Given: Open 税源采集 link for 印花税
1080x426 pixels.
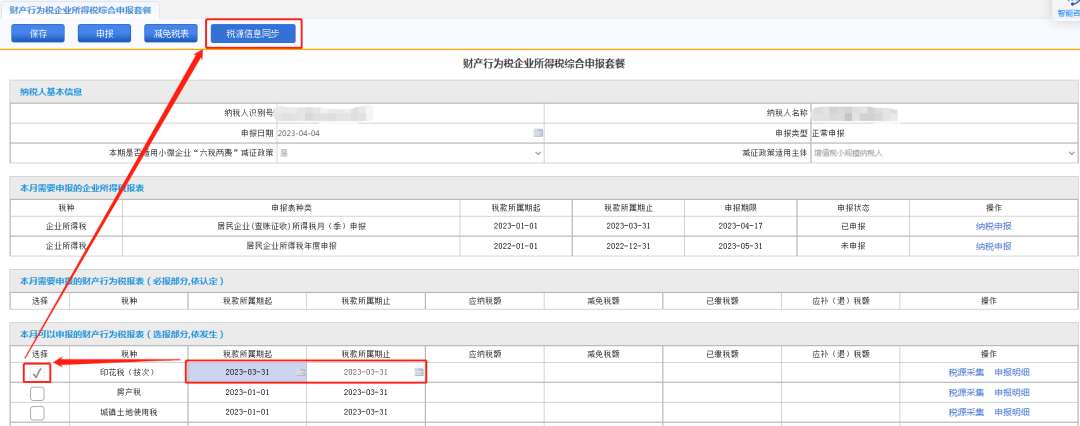Looking at the screenshot, I should tap(966, 373).
